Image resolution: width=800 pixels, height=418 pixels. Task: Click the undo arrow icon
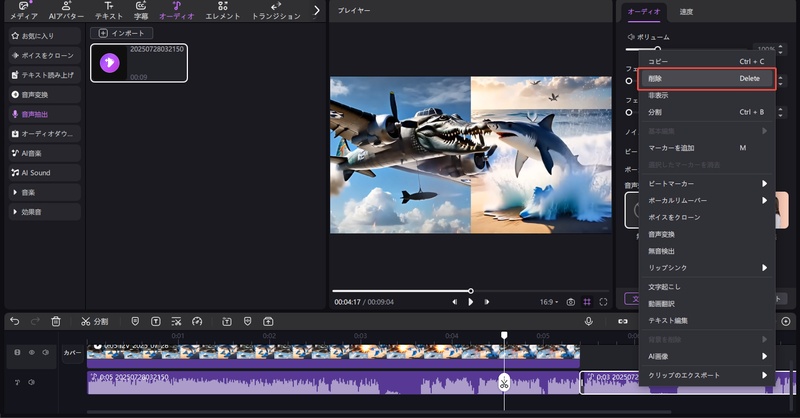point(15,321)
